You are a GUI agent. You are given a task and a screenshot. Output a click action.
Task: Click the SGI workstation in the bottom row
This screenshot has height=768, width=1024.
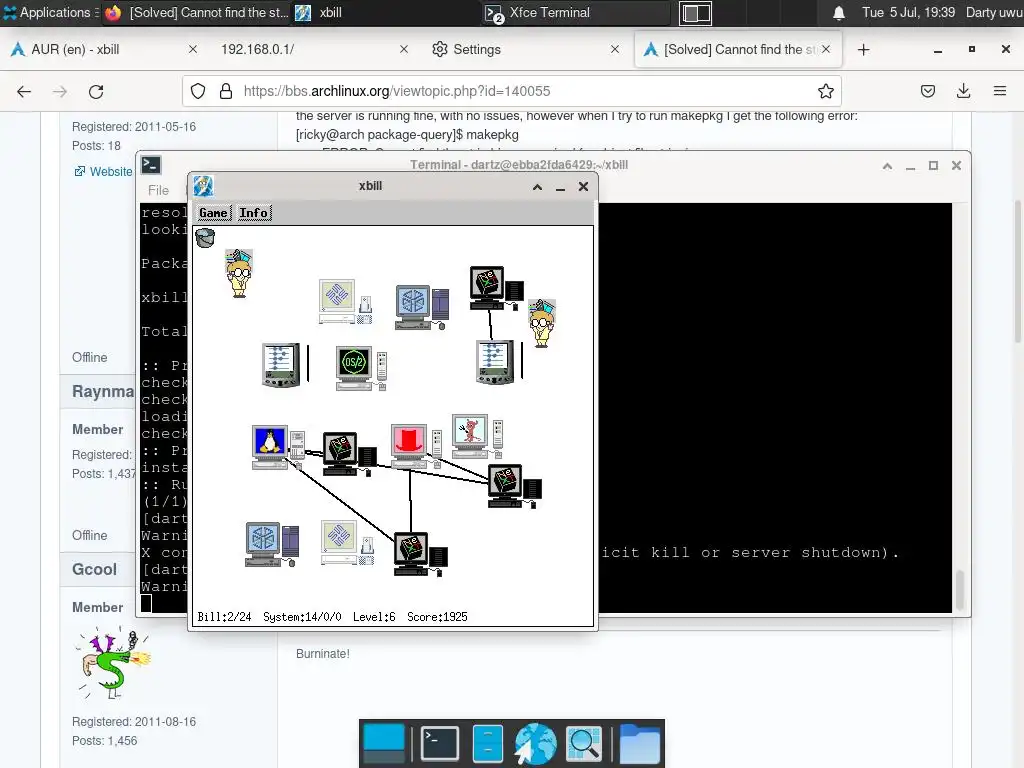click(272, 545)
